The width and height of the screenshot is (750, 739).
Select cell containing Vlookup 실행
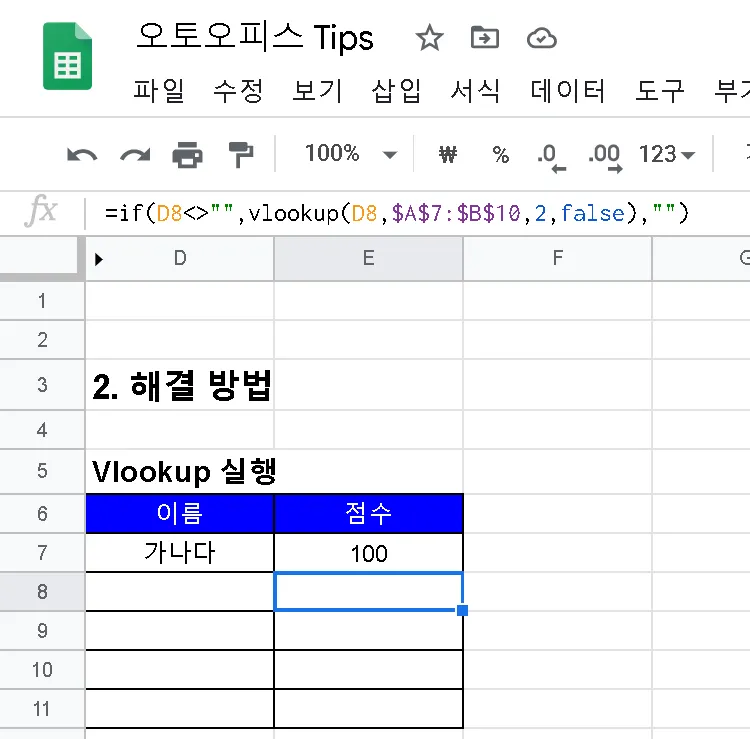(x=180, y=471)
